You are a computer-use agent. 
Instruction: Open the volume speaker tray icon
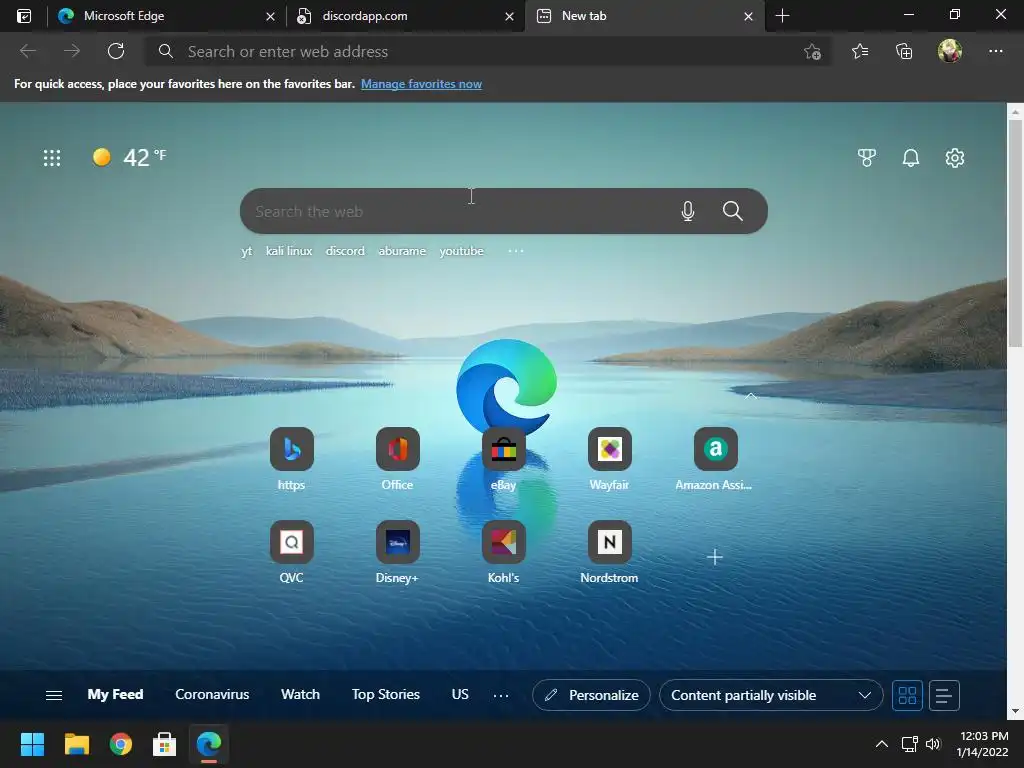pos(933,744)
